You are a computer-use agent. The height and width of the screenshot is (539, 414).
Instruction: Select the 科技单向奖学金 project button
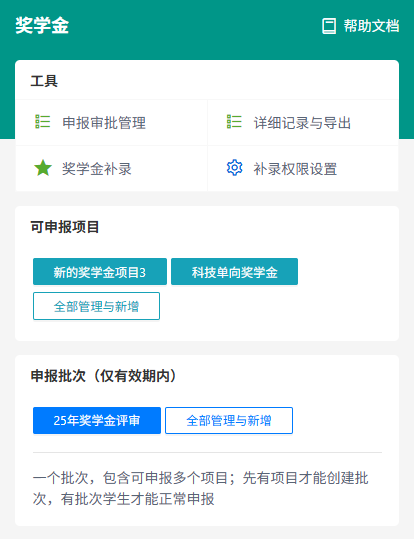point(235,272)
